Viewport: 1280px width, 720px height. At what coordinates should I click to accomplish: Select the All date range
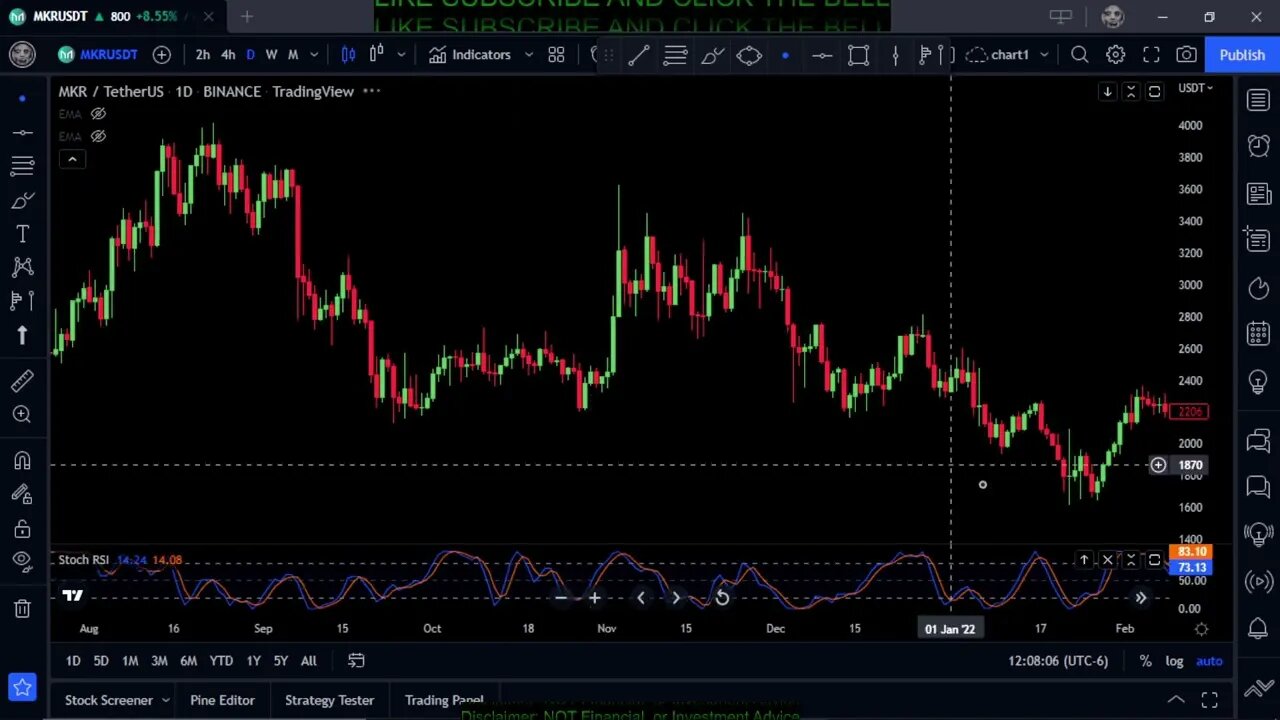pyautogui.click(x=309, y=661)
